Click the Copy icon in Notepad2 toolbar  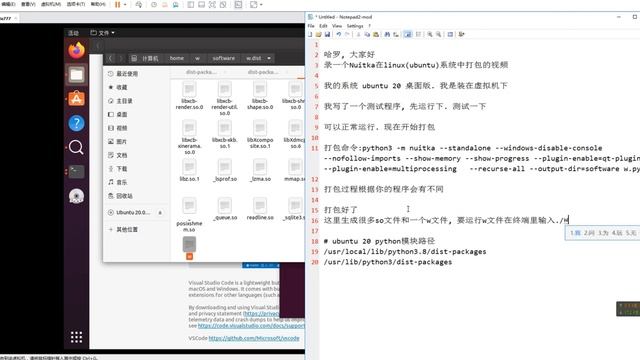click(x=367, y=35)
